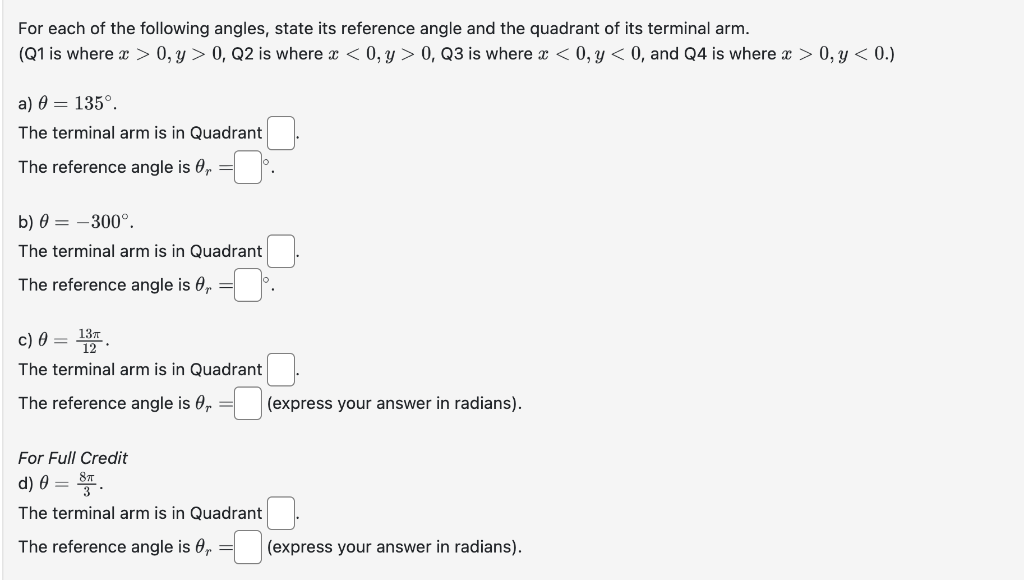Click the reference angle box for θ = 13π/12
Screen dimensions: 1024x580
point(248,402)
